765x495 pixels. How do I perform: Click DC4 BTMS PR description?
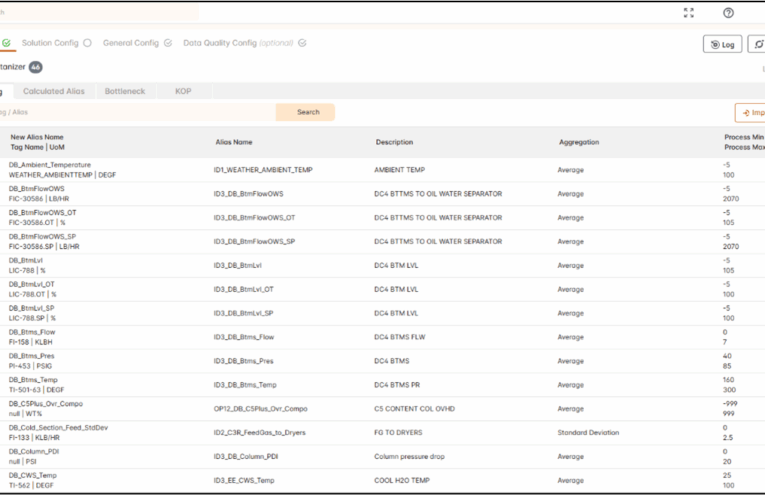397,385
